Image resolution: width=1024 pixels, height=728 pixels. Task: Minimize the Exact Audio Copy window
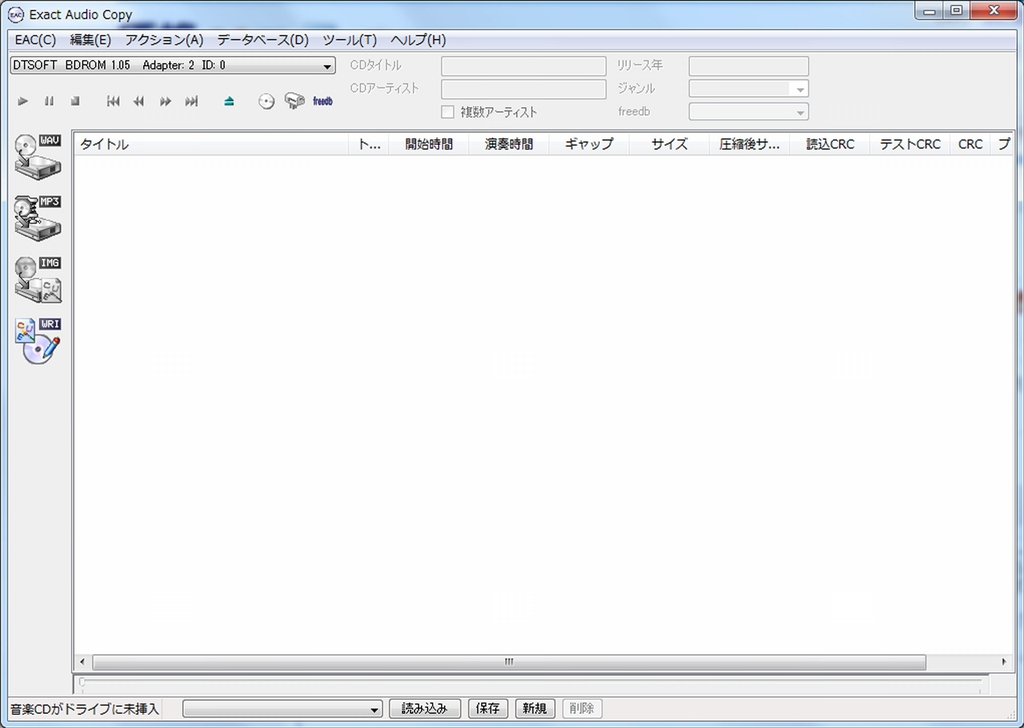pos(929,10)
